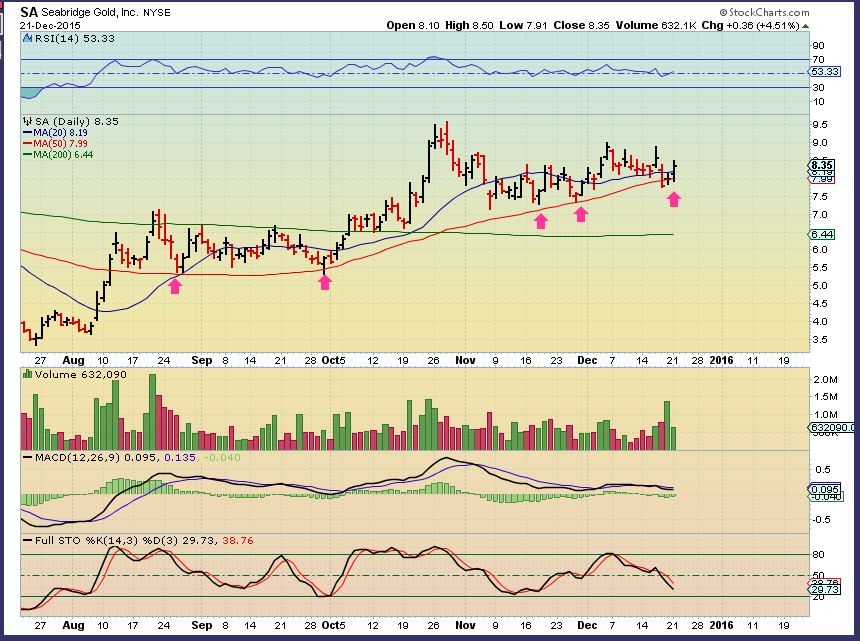Image resolution: width=860 pixels, height=641 pixels.
Task: Click the bold SA ticker symbol
Action: (29, 12)
